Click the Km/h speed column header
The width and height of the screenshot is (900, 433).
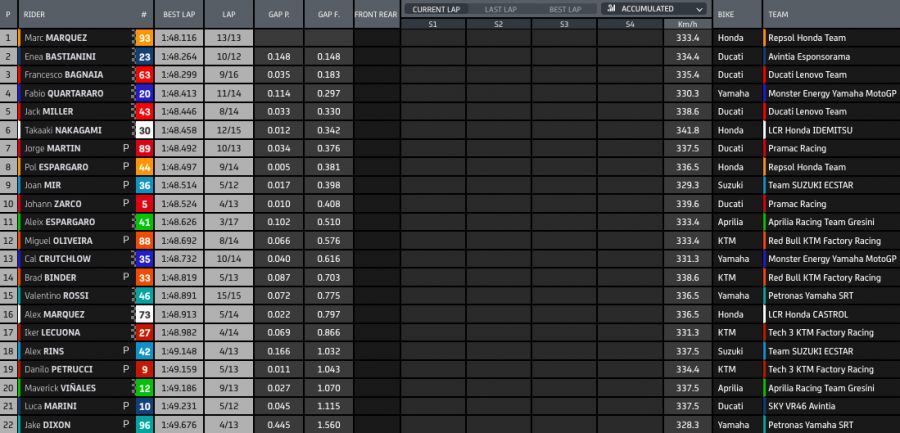pos(687,23)
